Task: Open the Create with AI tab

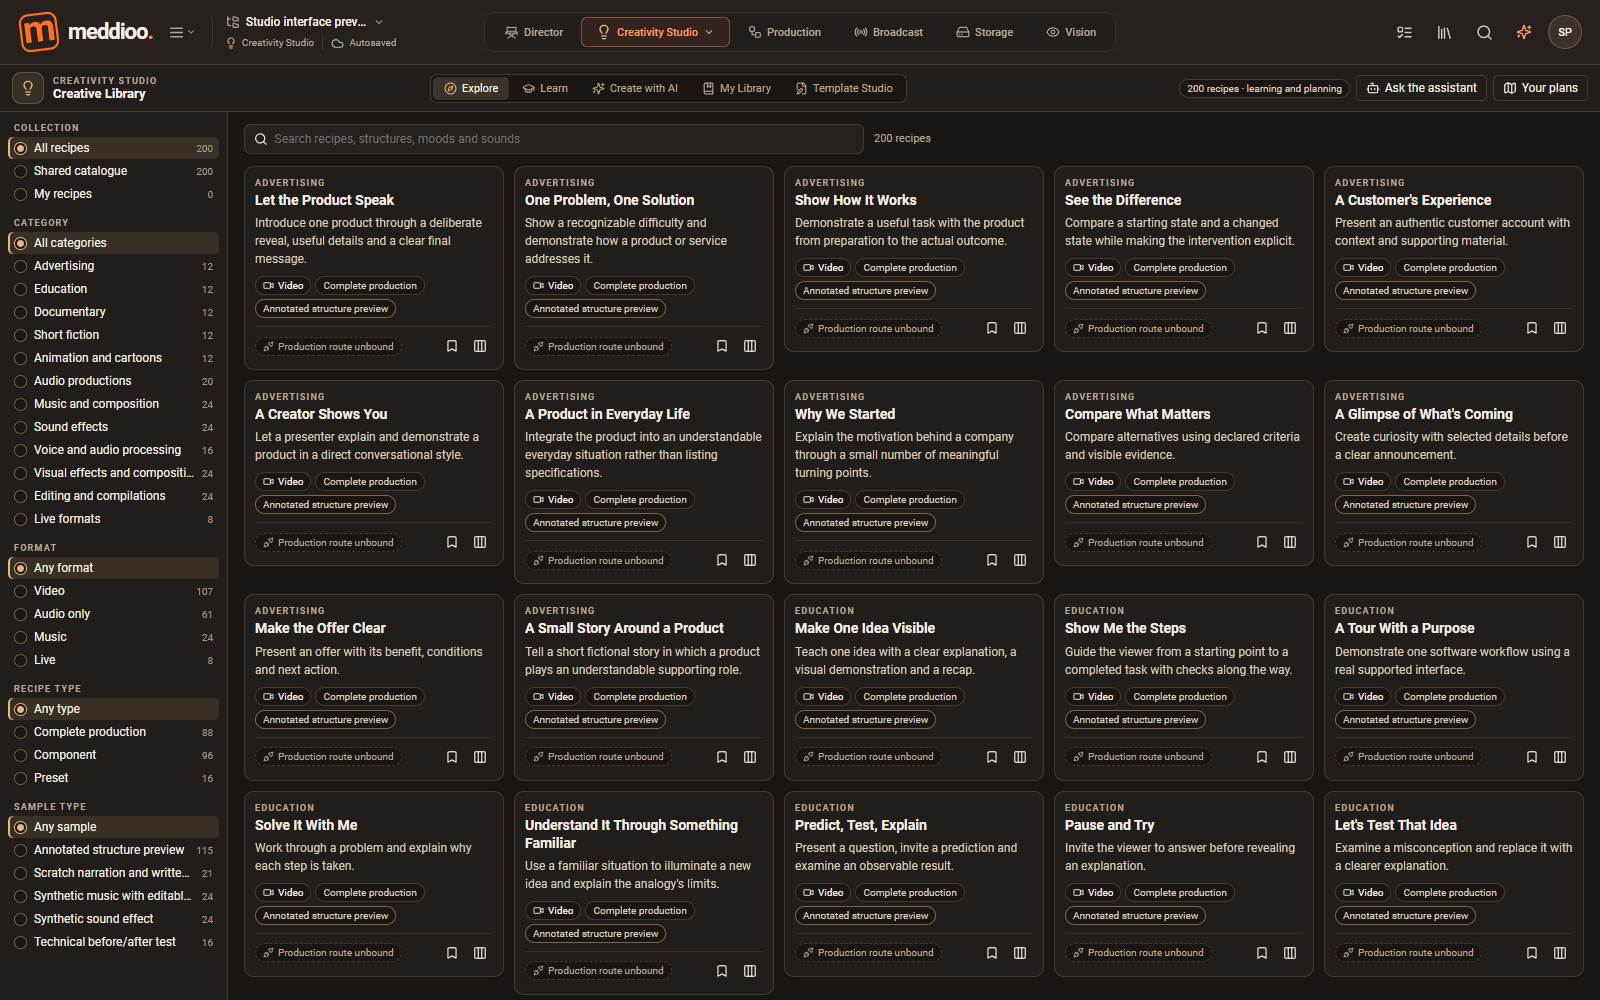Action: click(635, 88)
